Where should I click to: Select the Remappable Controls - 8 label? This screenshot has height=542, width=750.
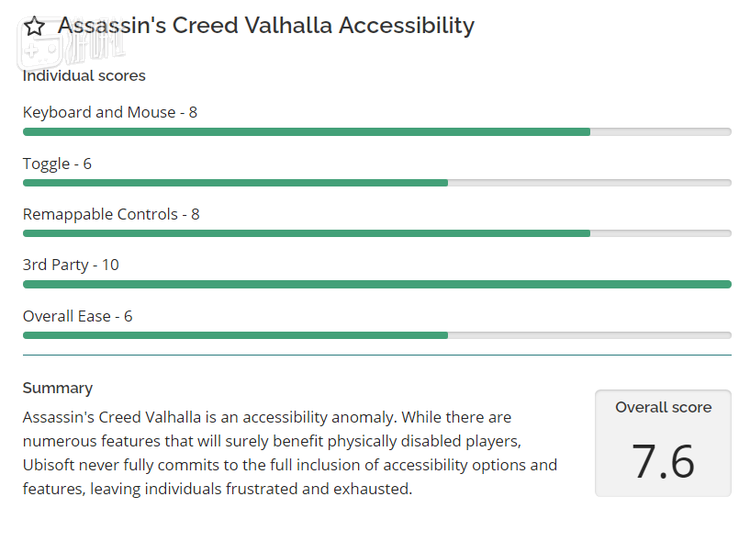(111, 214)
